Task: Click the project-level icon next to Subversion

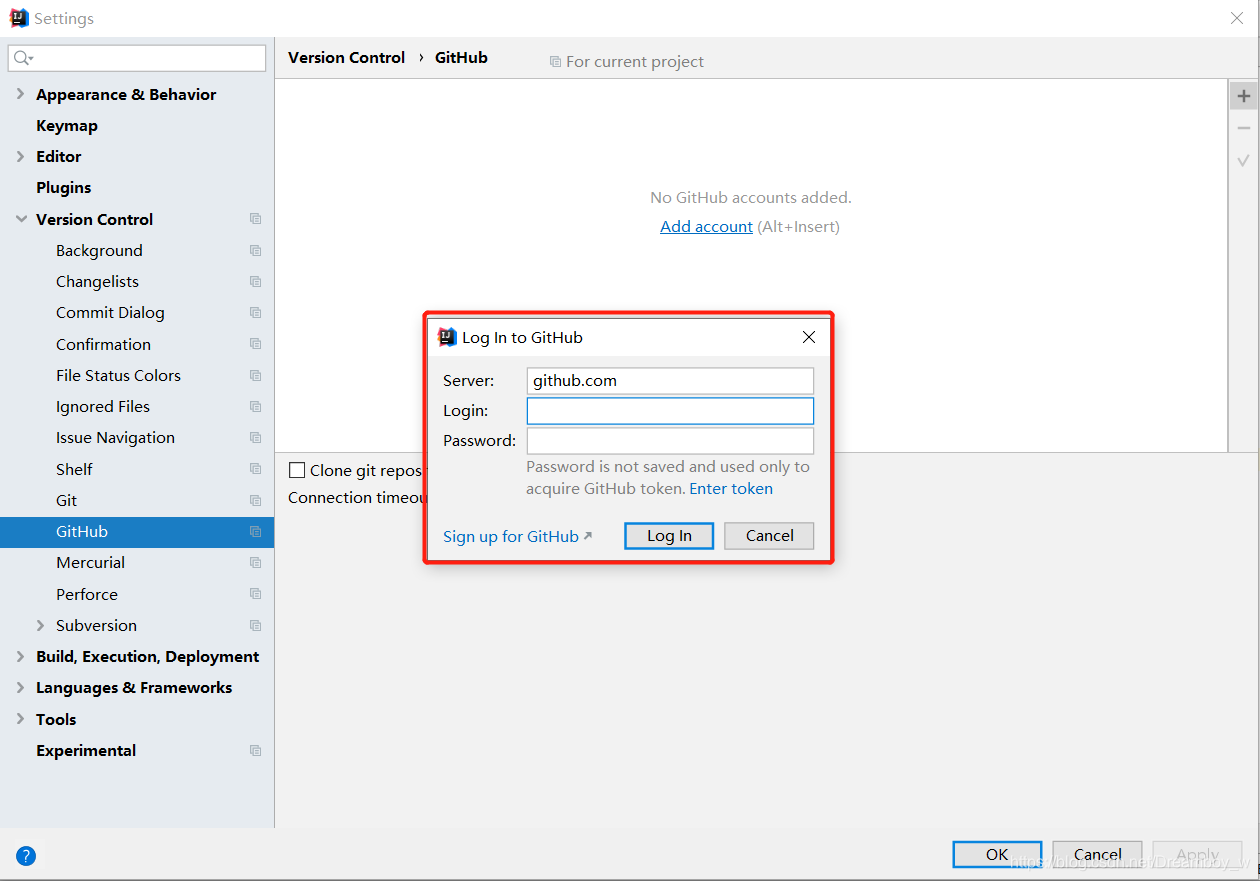Action: [256, 626]
